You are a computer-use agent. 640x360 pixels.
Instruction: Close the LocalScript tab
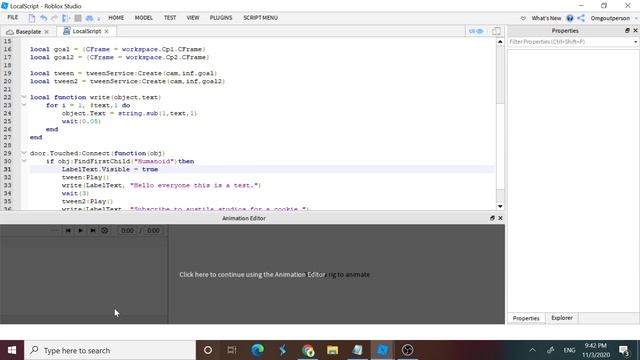[107, 31]
